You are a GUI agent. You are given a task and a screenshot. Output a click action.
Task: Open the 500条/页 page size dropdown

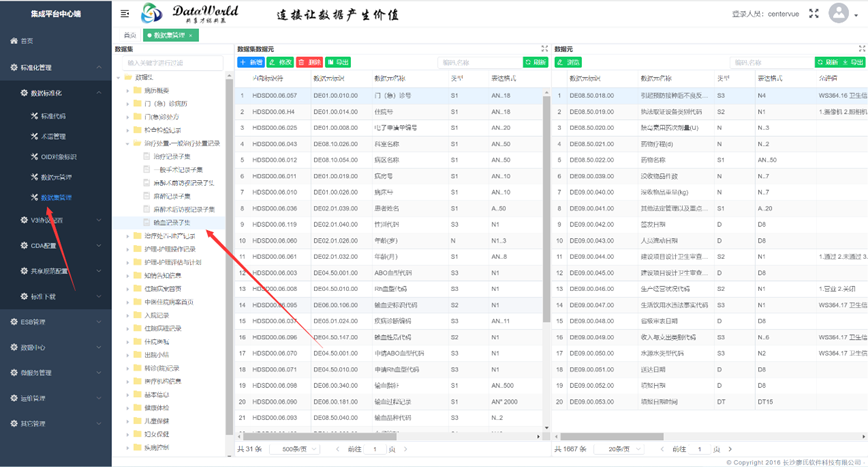[294, 449]
